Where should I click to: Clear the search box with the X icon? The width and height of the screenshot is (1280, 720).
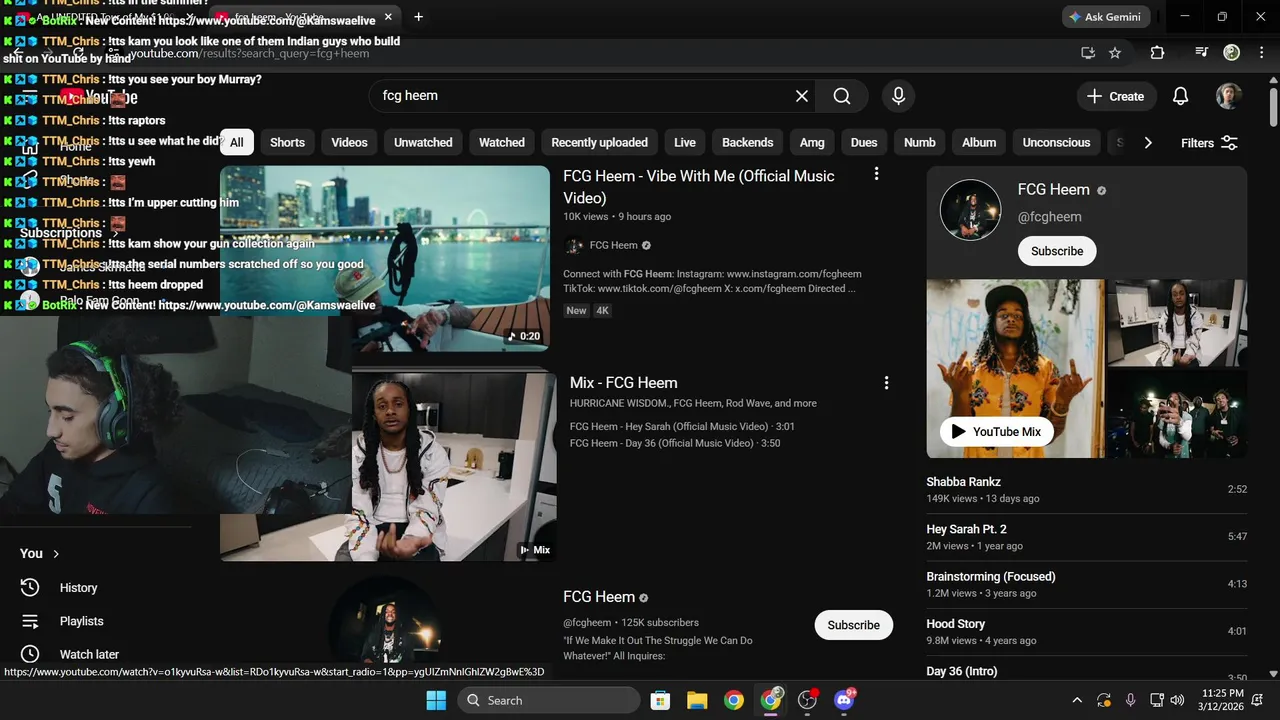[802, 96]
